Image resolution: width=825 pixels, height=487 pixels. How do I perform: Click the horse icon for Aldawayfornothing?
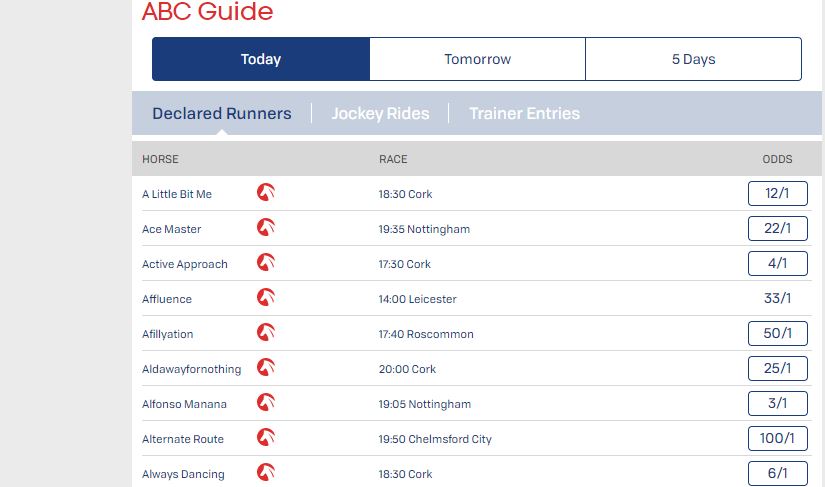[x=266, y=368]
